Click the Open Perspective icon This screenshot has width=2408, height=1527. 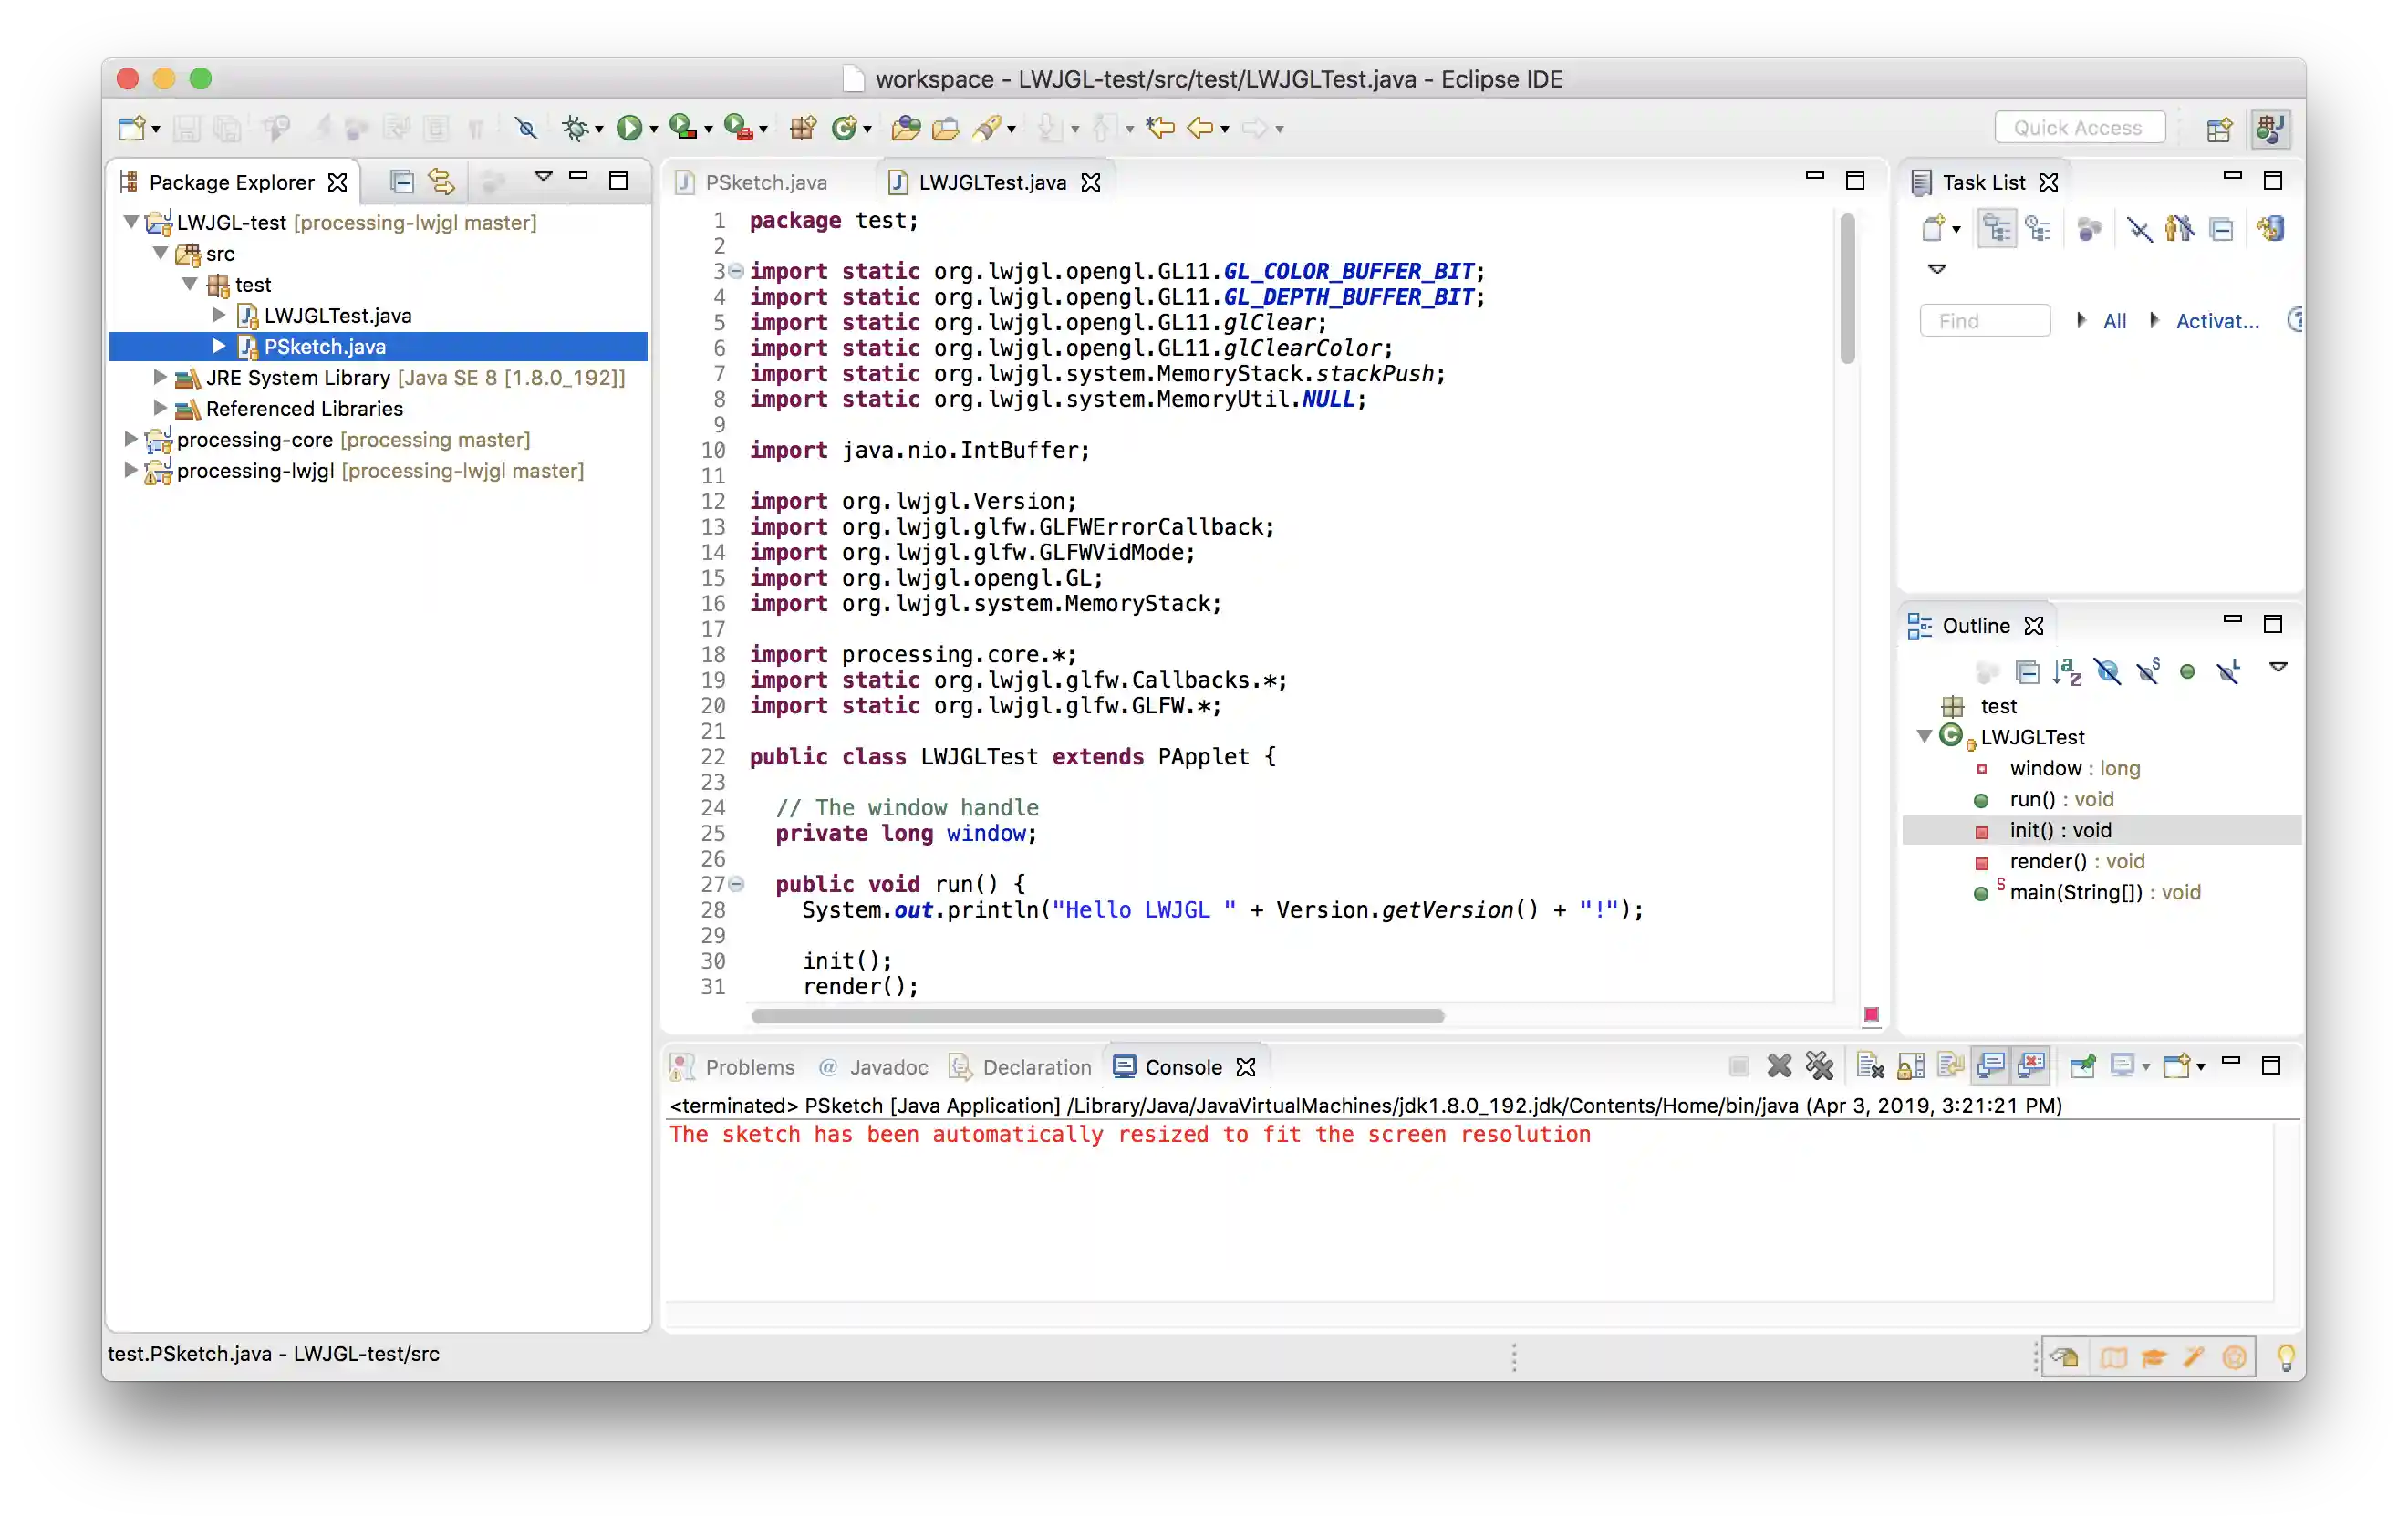point(2219,128)
